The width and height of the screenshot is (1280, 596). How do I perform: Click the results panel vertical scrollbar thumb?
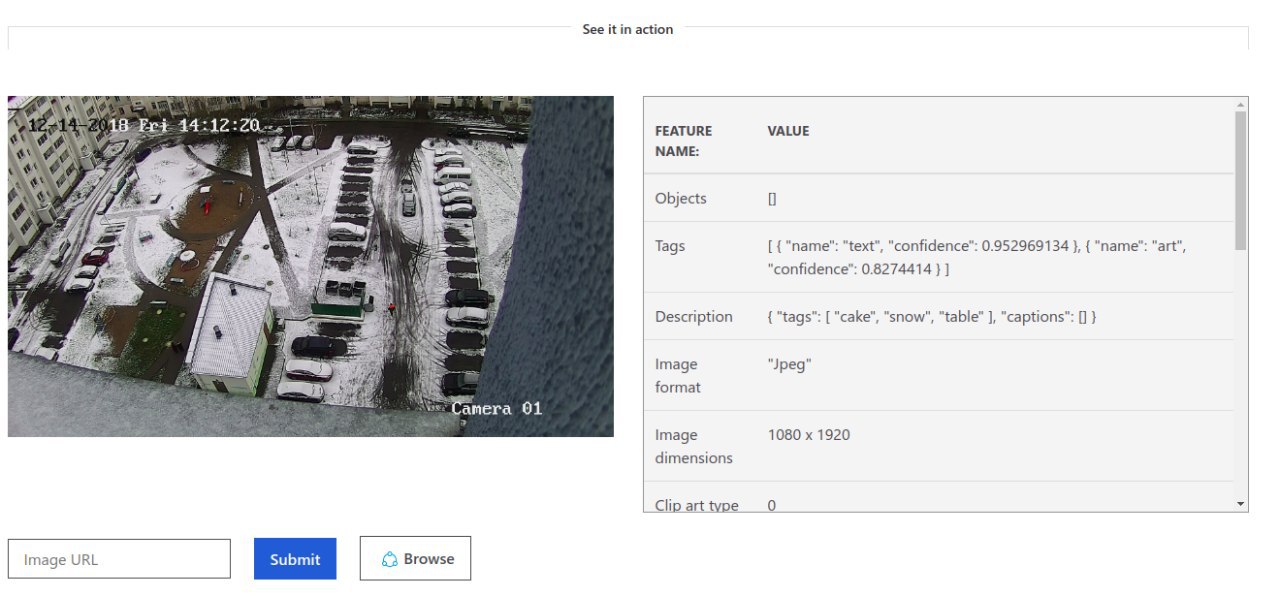(1241, 180)
